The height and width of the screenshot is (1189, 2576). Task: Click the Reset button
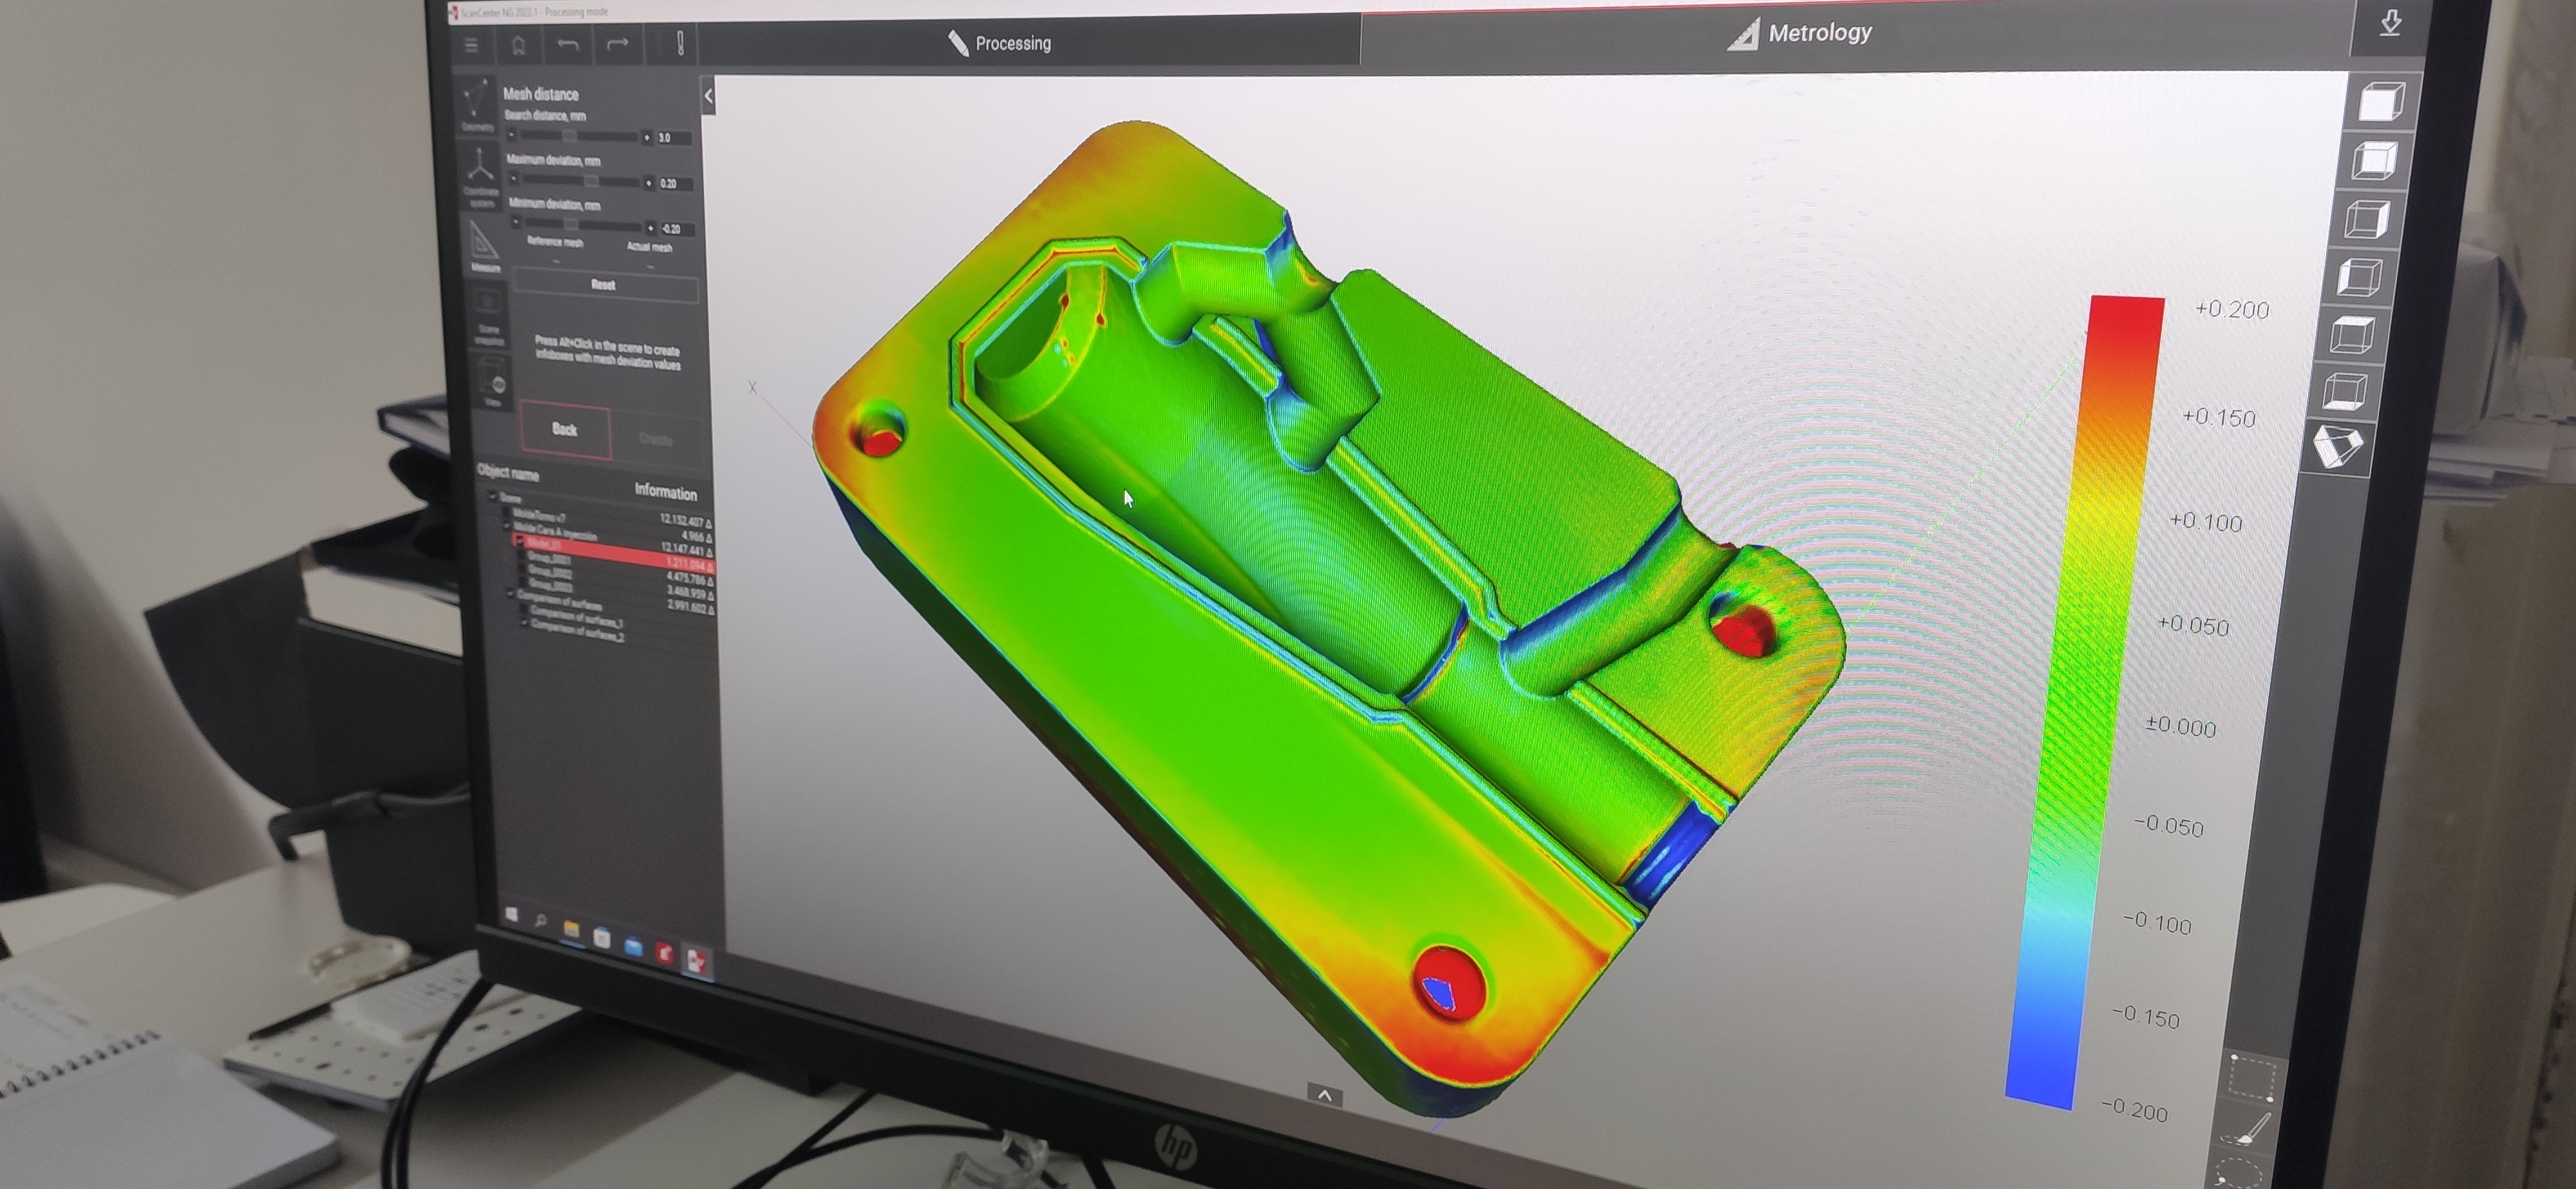(604, 285)
